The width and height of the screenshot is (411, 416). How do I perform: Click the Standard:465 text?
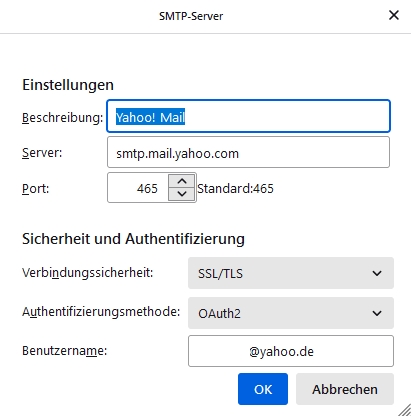tap(235, 189)
